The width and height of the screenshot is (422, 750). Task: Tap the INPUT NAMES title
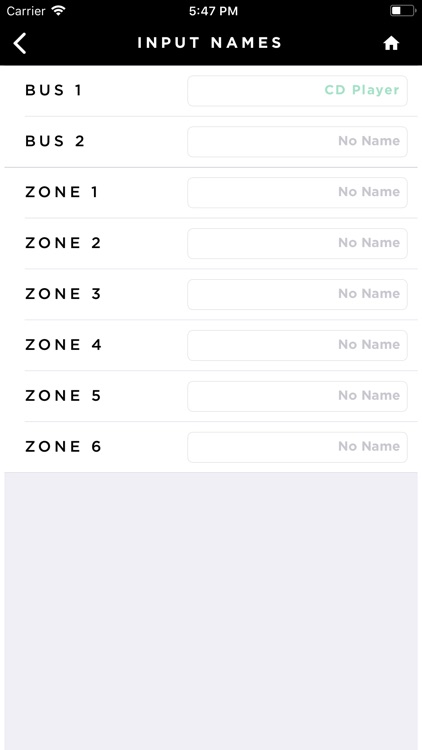210,43
